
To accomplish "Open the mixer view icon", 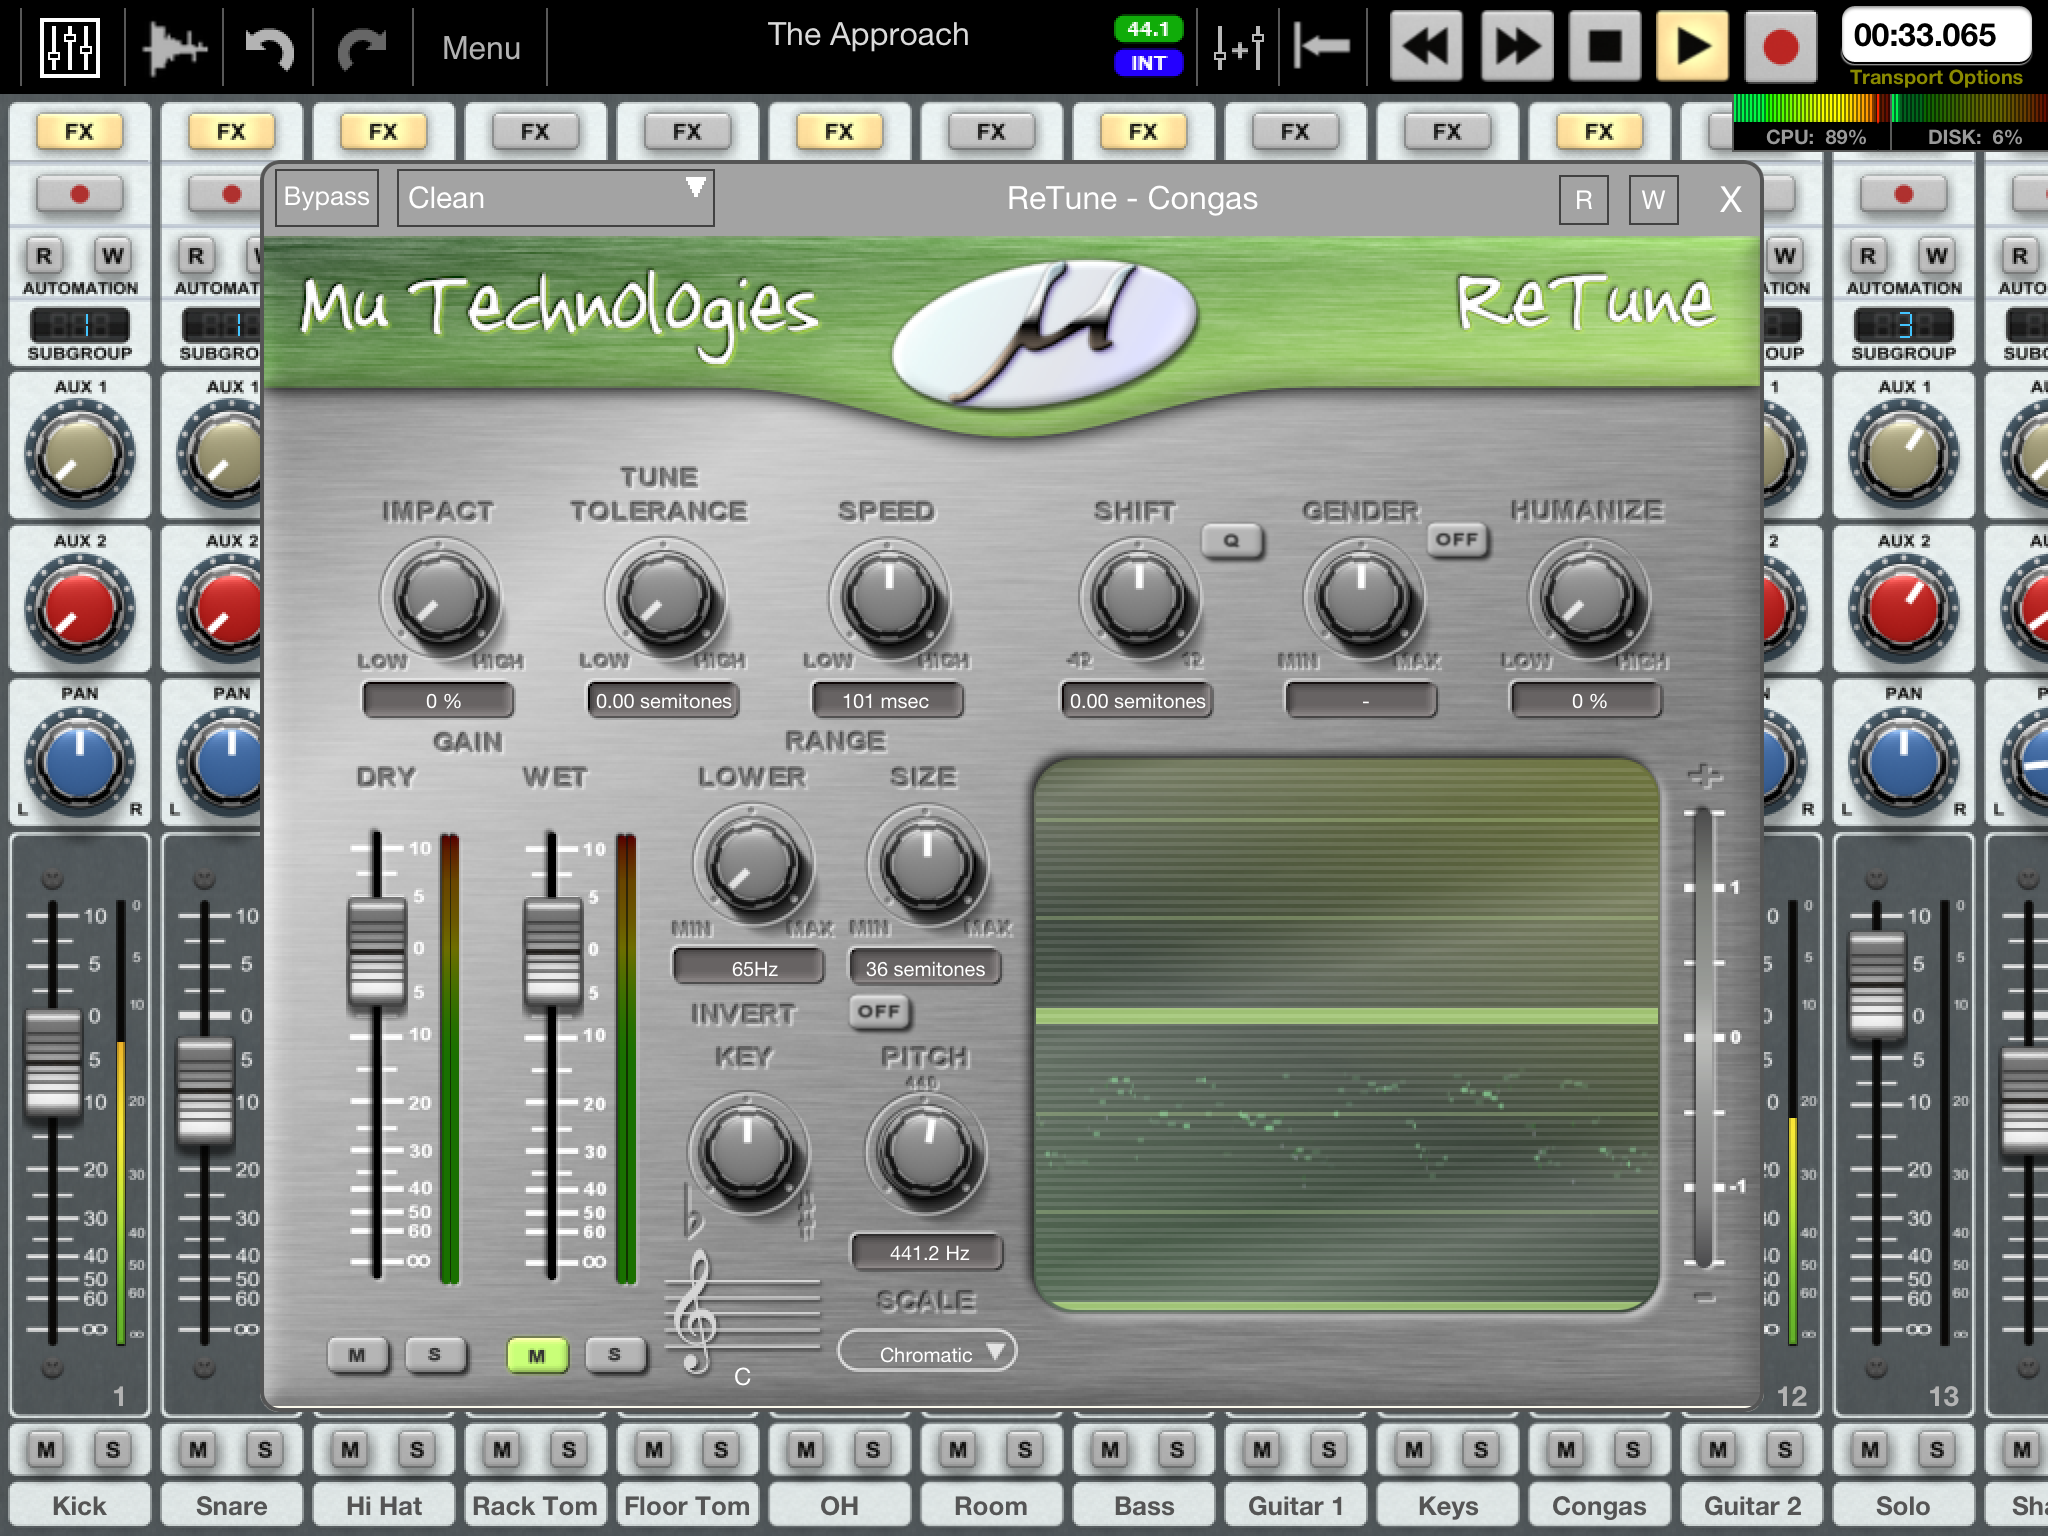I will pos(69,46).
